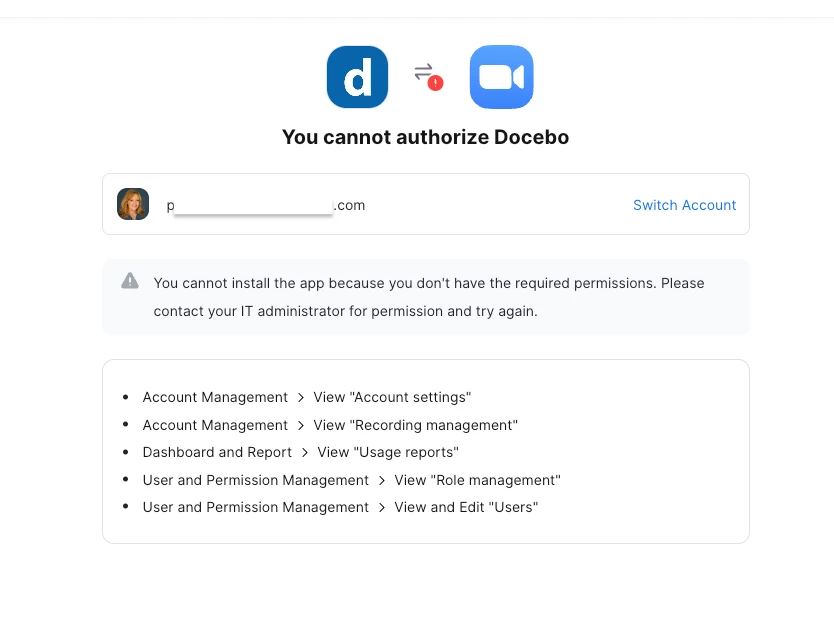
Task: Click 'User and Permission Management' in Users row
Action: [x=255, y=507]
